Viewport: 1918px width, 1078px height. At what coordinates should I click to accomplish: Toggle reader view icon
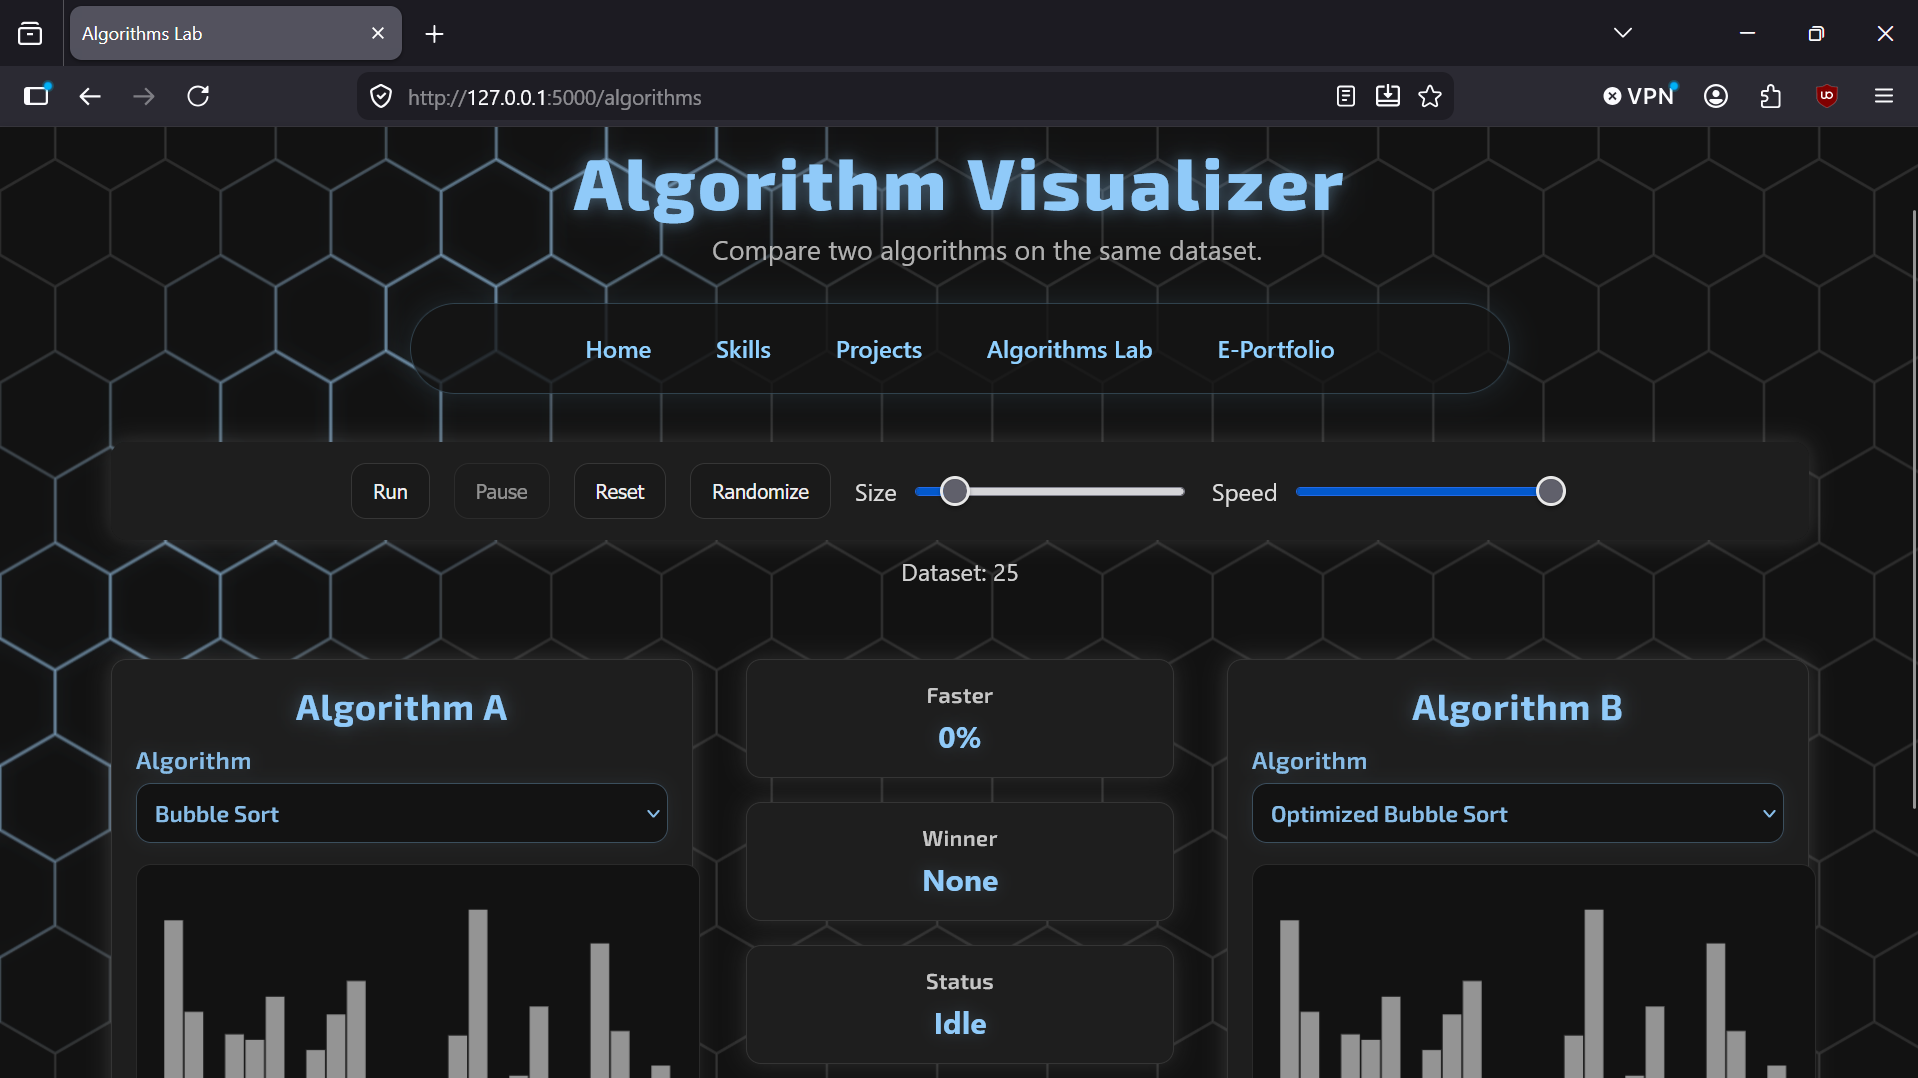[1346, 96]
